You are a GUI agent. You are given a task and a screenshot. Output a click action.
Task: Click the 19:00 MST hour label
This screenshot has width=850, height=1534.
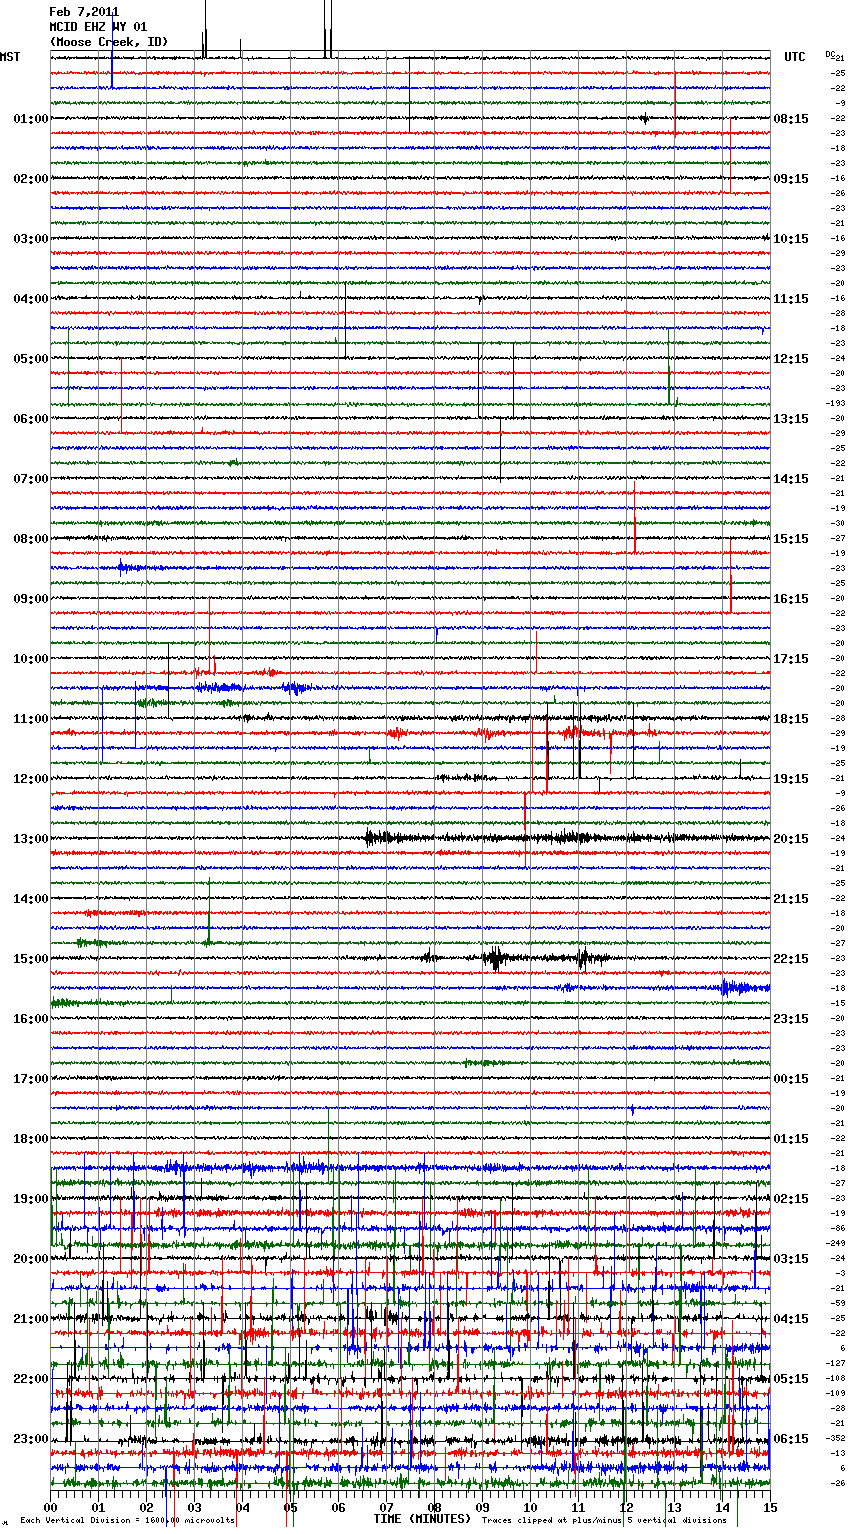[x=31, y=1199]
